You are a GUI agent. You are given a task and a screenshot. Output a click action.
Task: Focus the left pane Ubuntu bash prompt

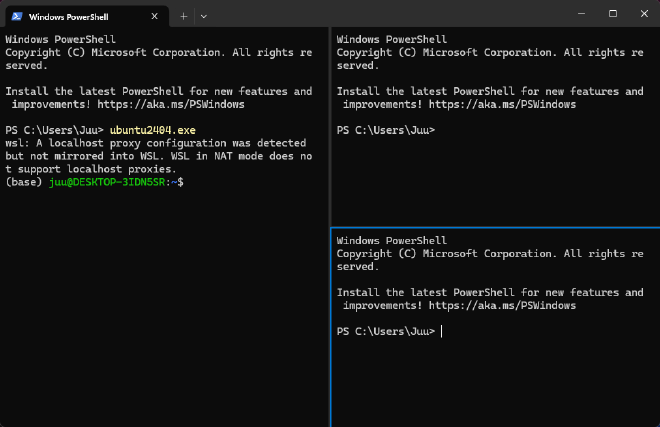tap(95, 182)
